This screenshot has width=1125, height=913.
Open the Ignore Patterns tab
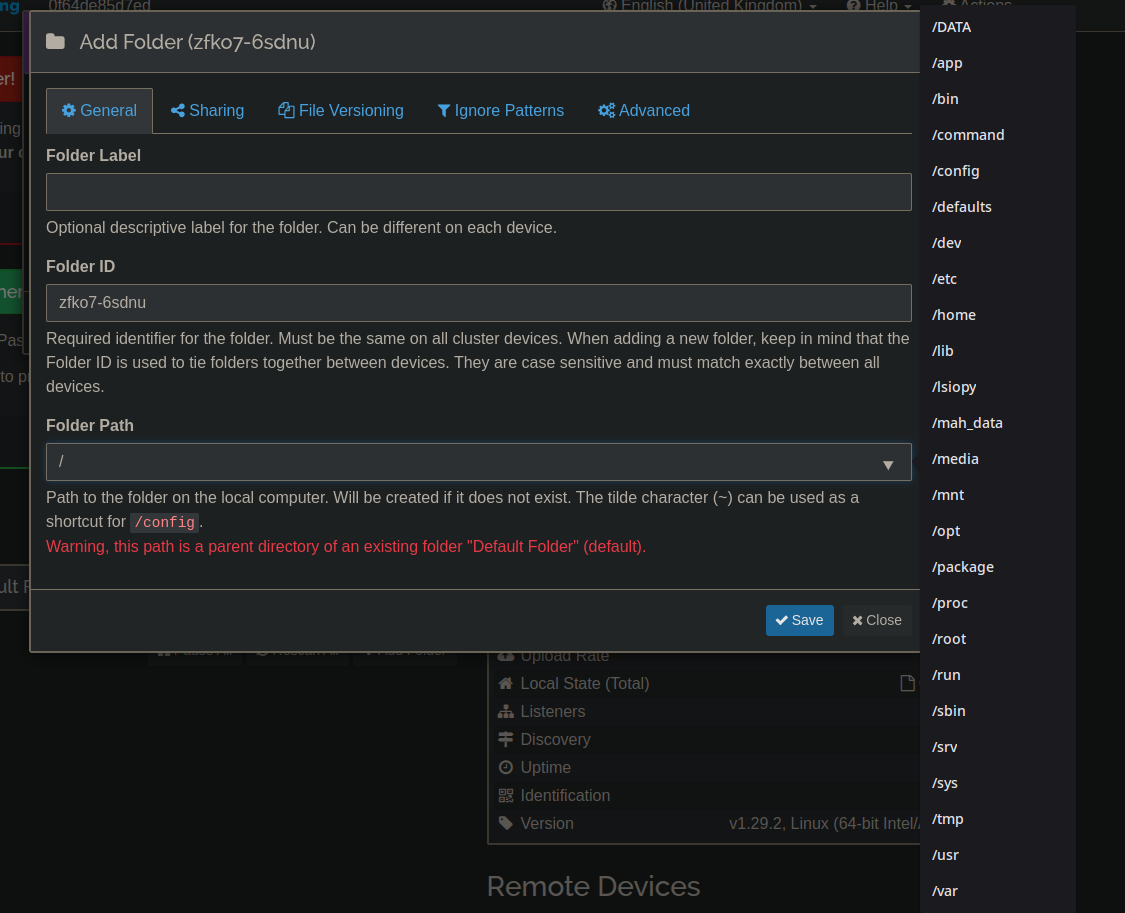(x=501, y=110)
